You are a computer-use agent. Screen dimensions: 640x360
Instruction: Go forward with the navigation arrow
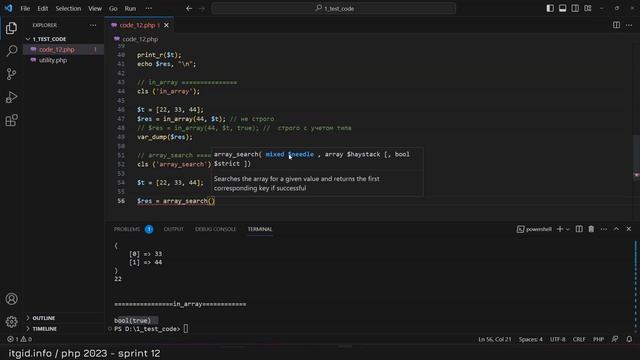[202, 8]
